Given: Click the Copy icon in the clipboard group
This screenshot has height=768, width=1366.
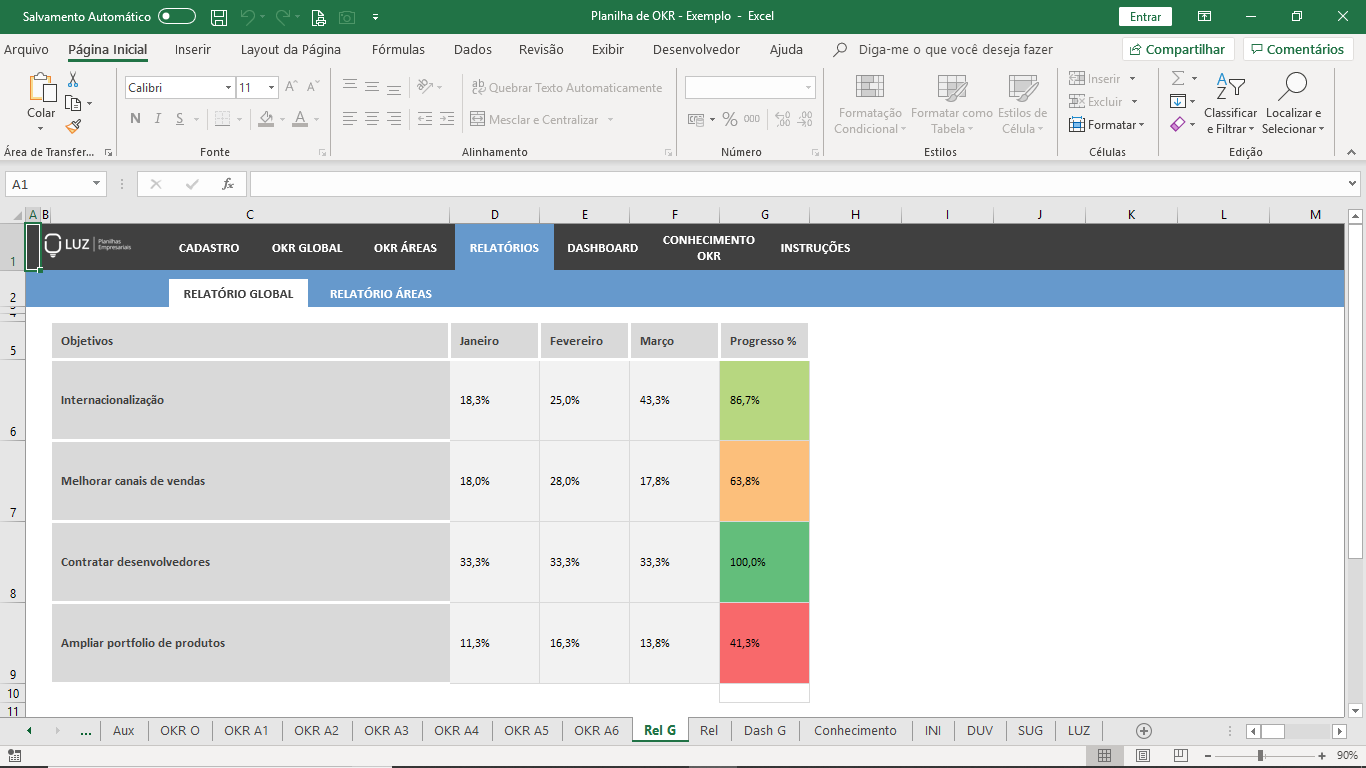Looking at the screenshot, I should point(73,103).
